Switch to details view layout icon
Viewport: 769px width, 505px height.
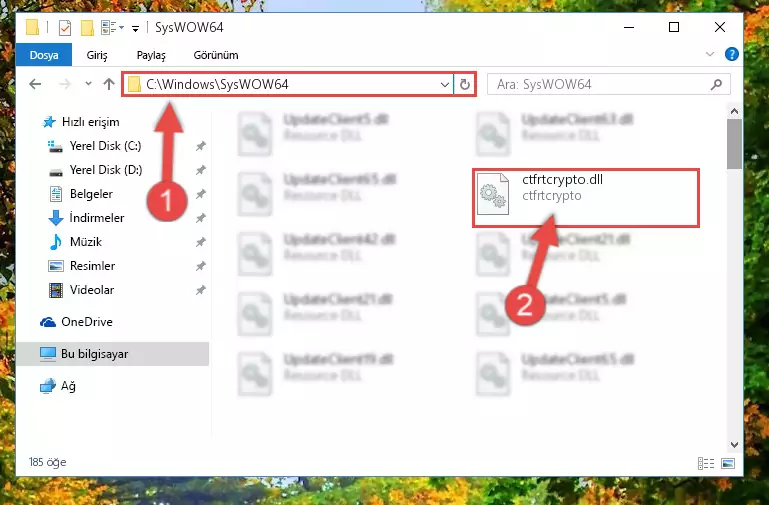pos(706,463)
